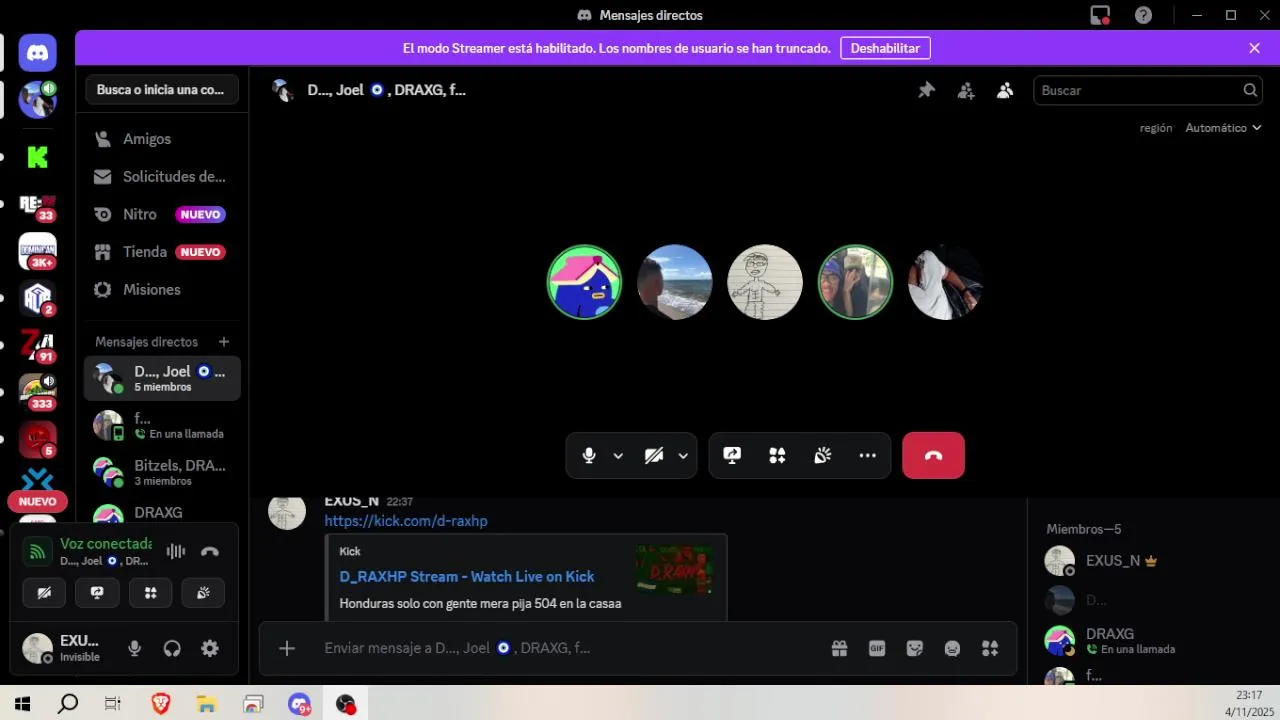
Task: Toggle noise suppression waveform icon
Action: point(176,552)
